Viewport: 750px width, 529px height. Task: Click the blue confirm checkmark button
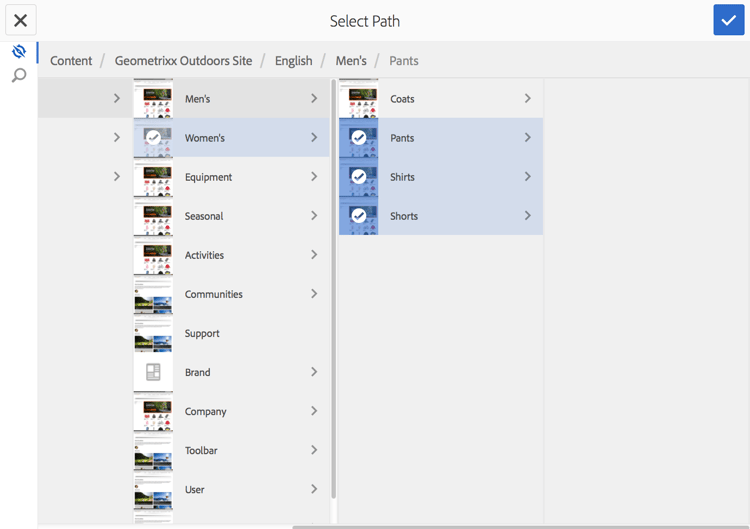coord(728,20)
